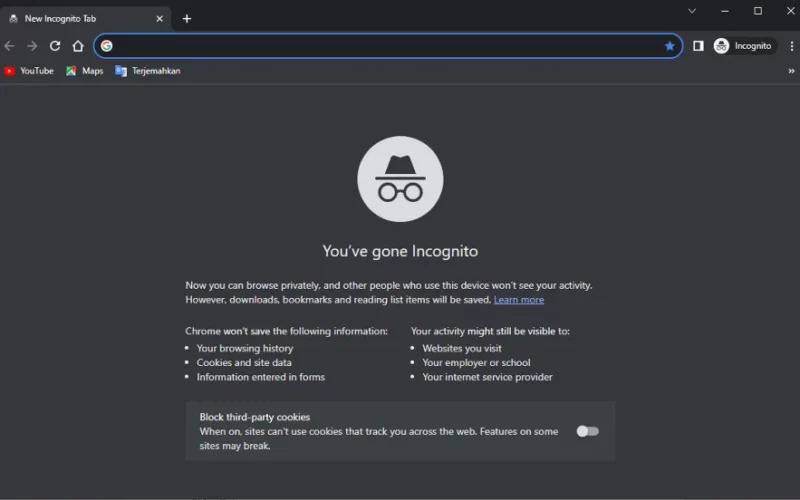
Task: Minimize the Chrome window
Action: click(724, 11)
